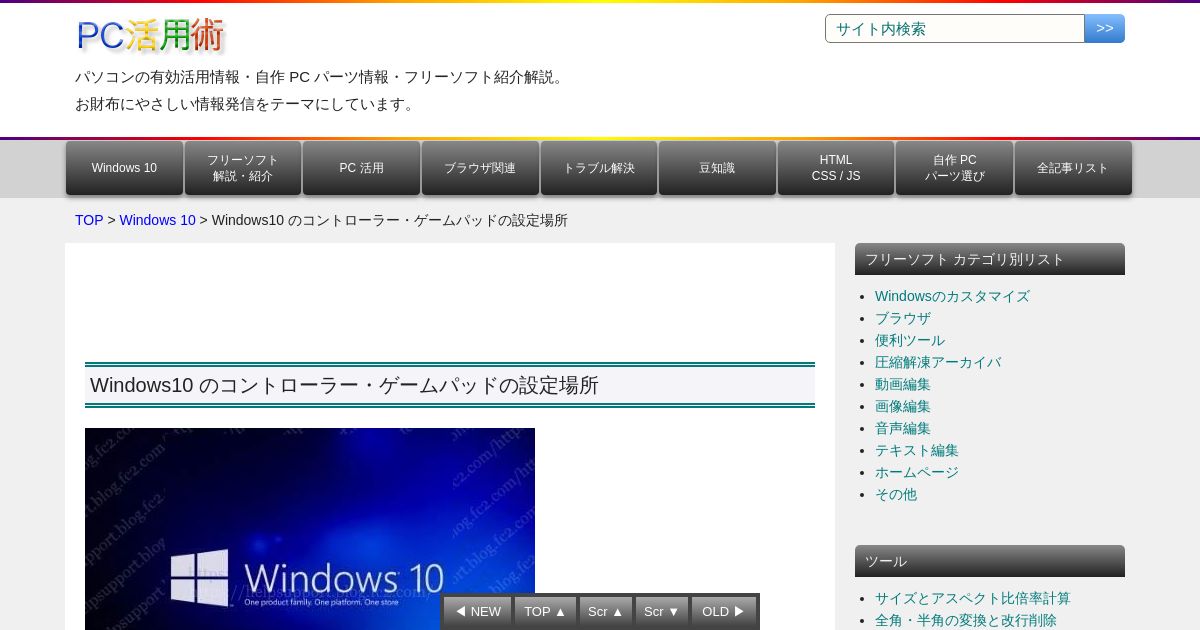
Task: Go to newer article with ◀ NEW
Action: pyautogui.click(x=478, y=612)
